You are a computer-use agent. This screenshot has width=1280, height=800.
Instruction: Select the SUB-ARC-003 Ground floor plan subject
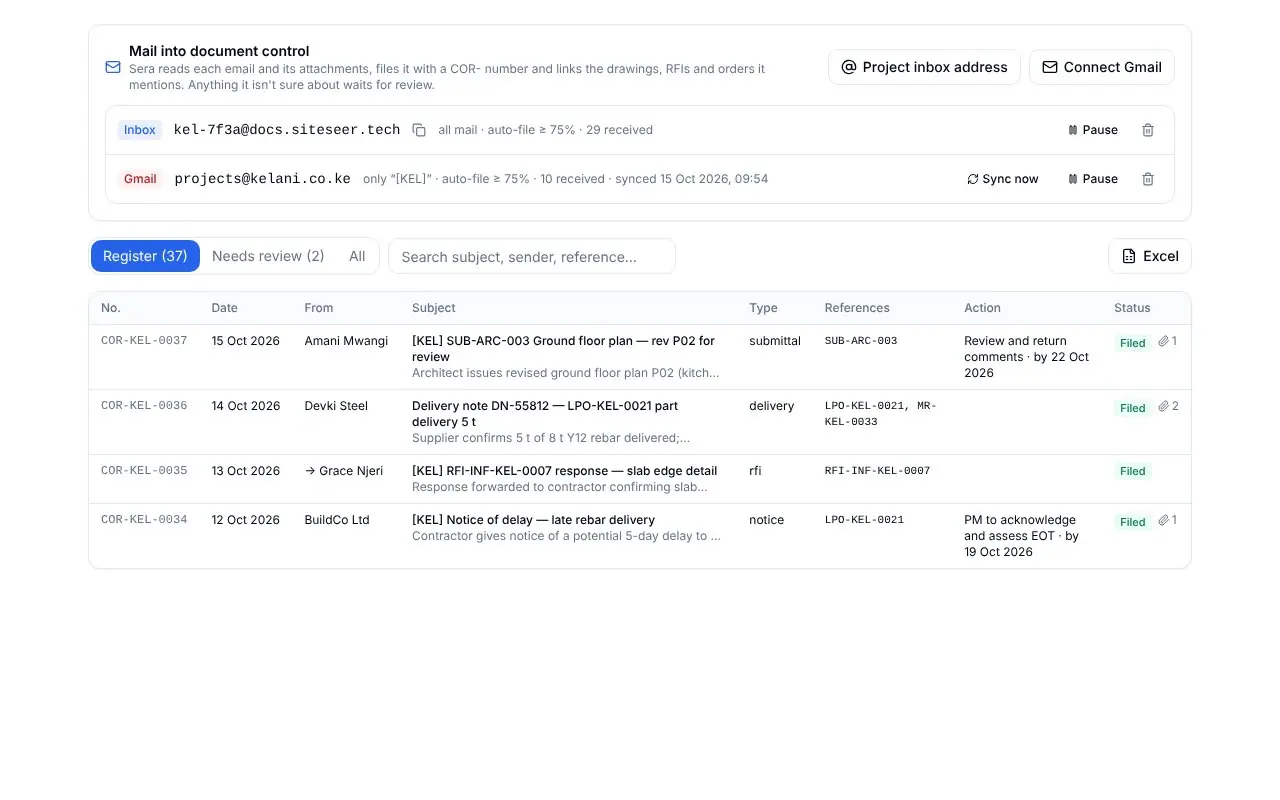point(564,349)
